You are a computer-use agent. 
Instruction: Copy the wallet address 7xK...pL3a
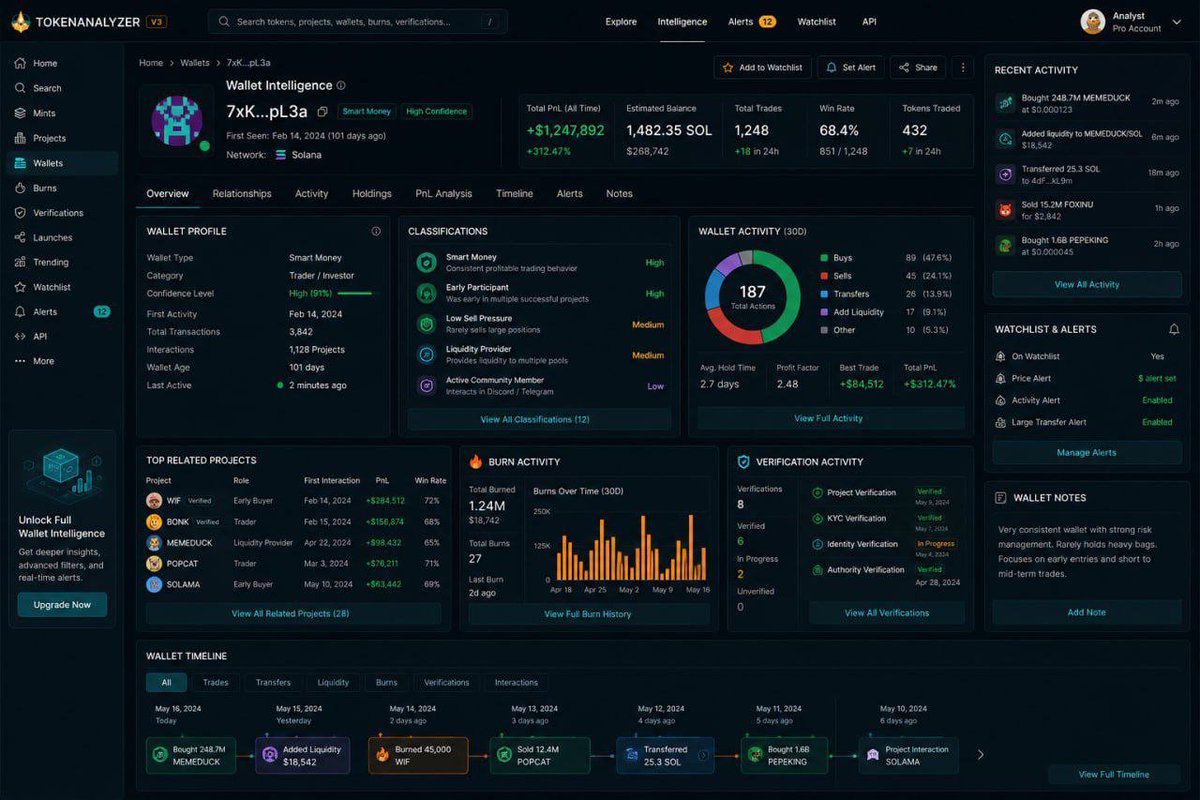(x=322, y=112)
